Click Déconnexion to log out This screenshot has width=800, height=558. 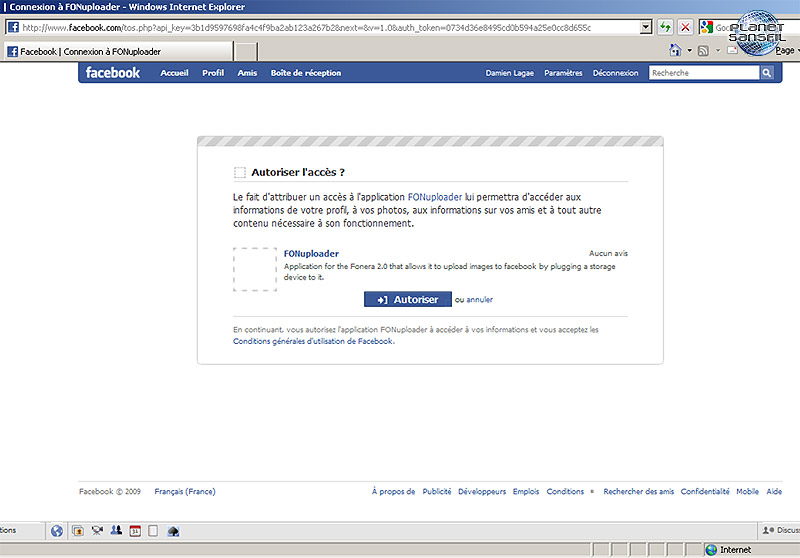[615, 73]
